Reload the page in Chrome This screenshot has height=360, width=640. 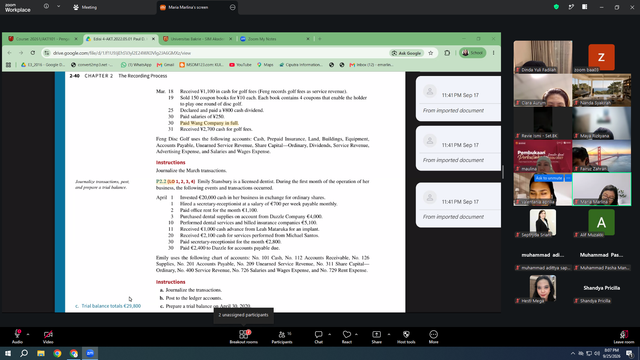(33, 53)
